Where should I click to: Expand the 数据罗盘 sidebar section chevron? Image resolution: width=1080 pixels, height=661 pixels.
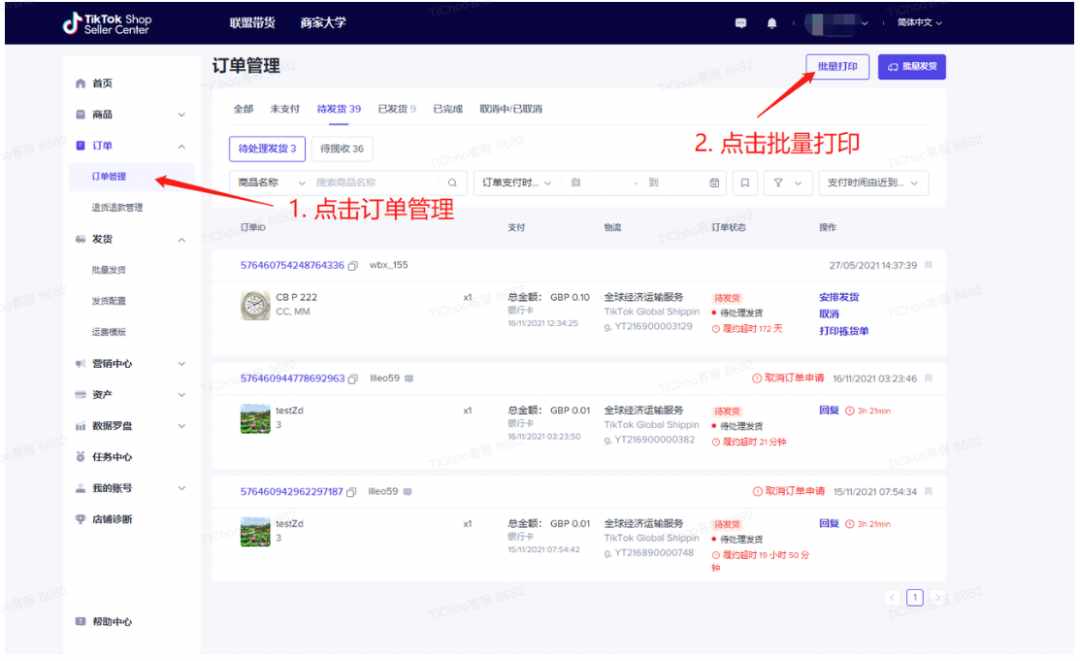[x=182, y=426]
